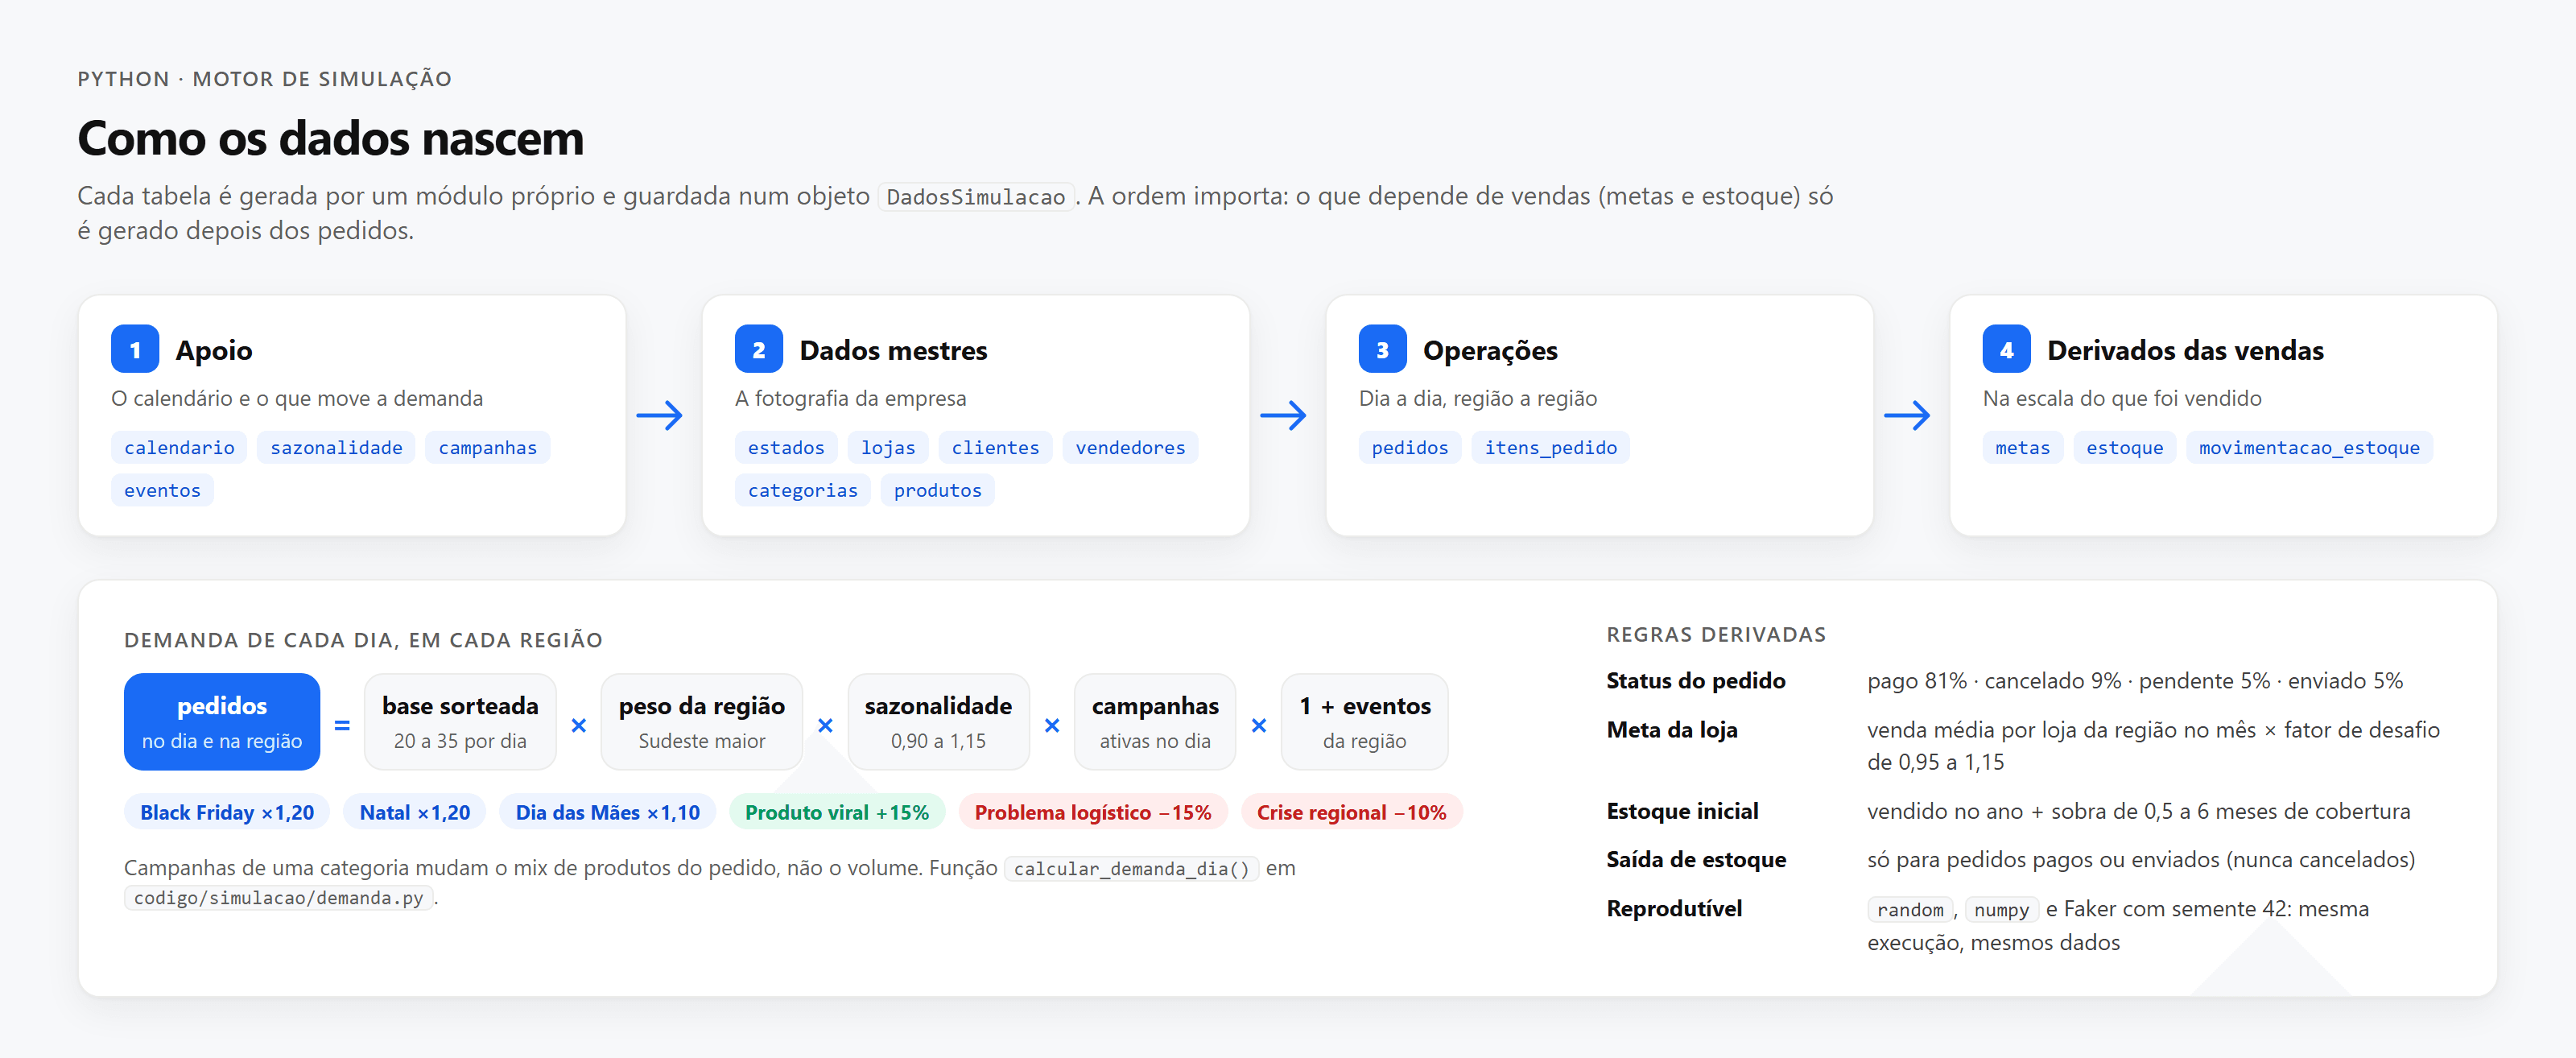Click the metas chip
The height and width of the screenshot is (1058, 2576).
coord(2022,447)
